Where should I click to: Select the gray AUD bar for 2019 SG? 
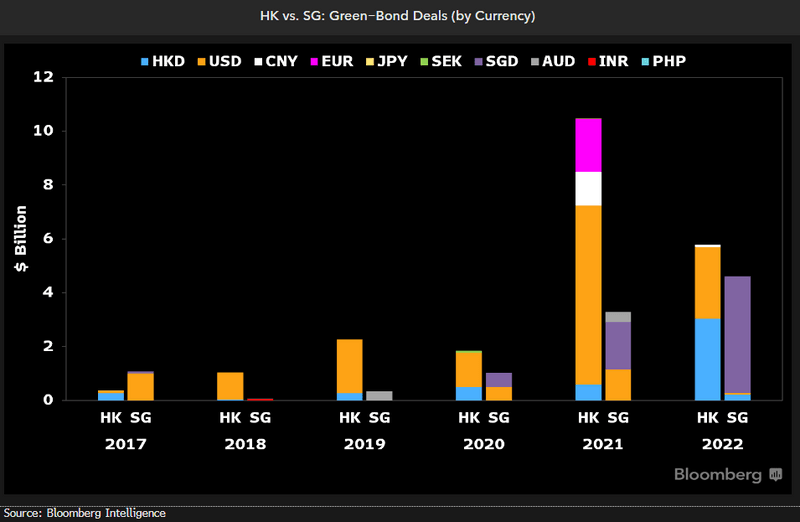(x=379, y=395)
